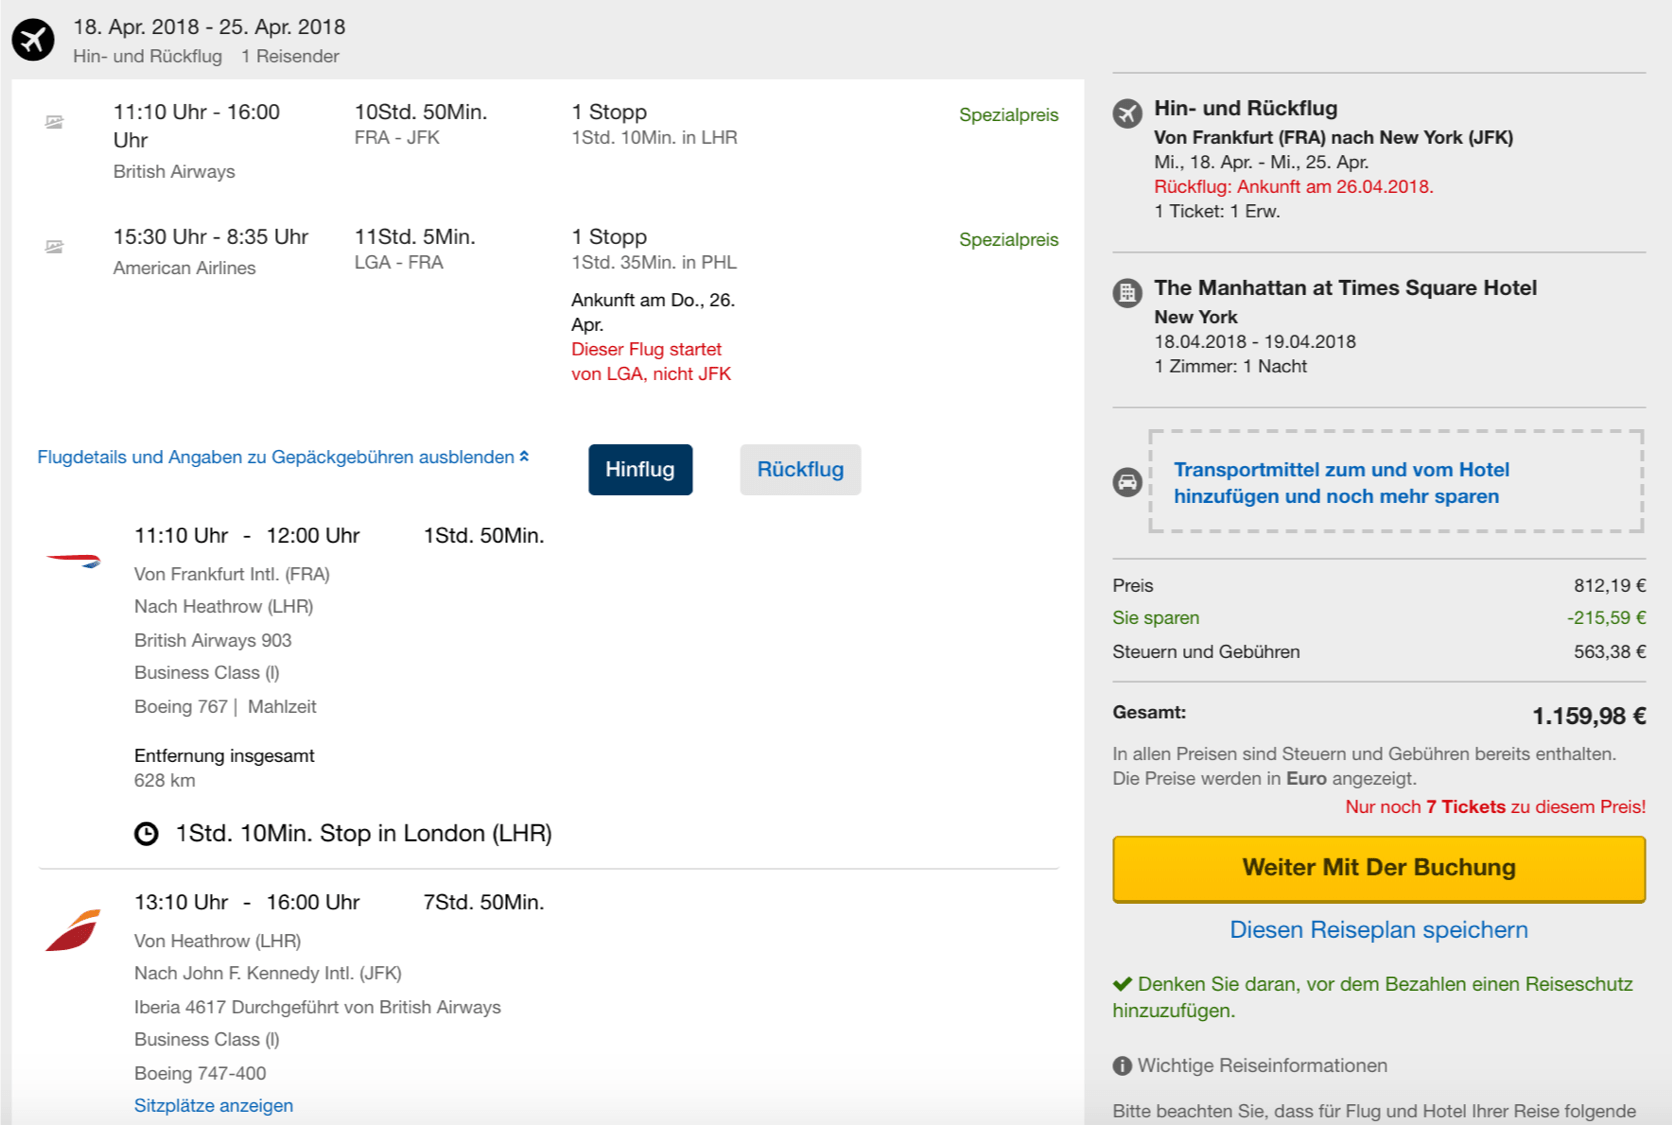
Task: Click the Iberia 4617 operated by British Airways text
Action: [318, 1007]
